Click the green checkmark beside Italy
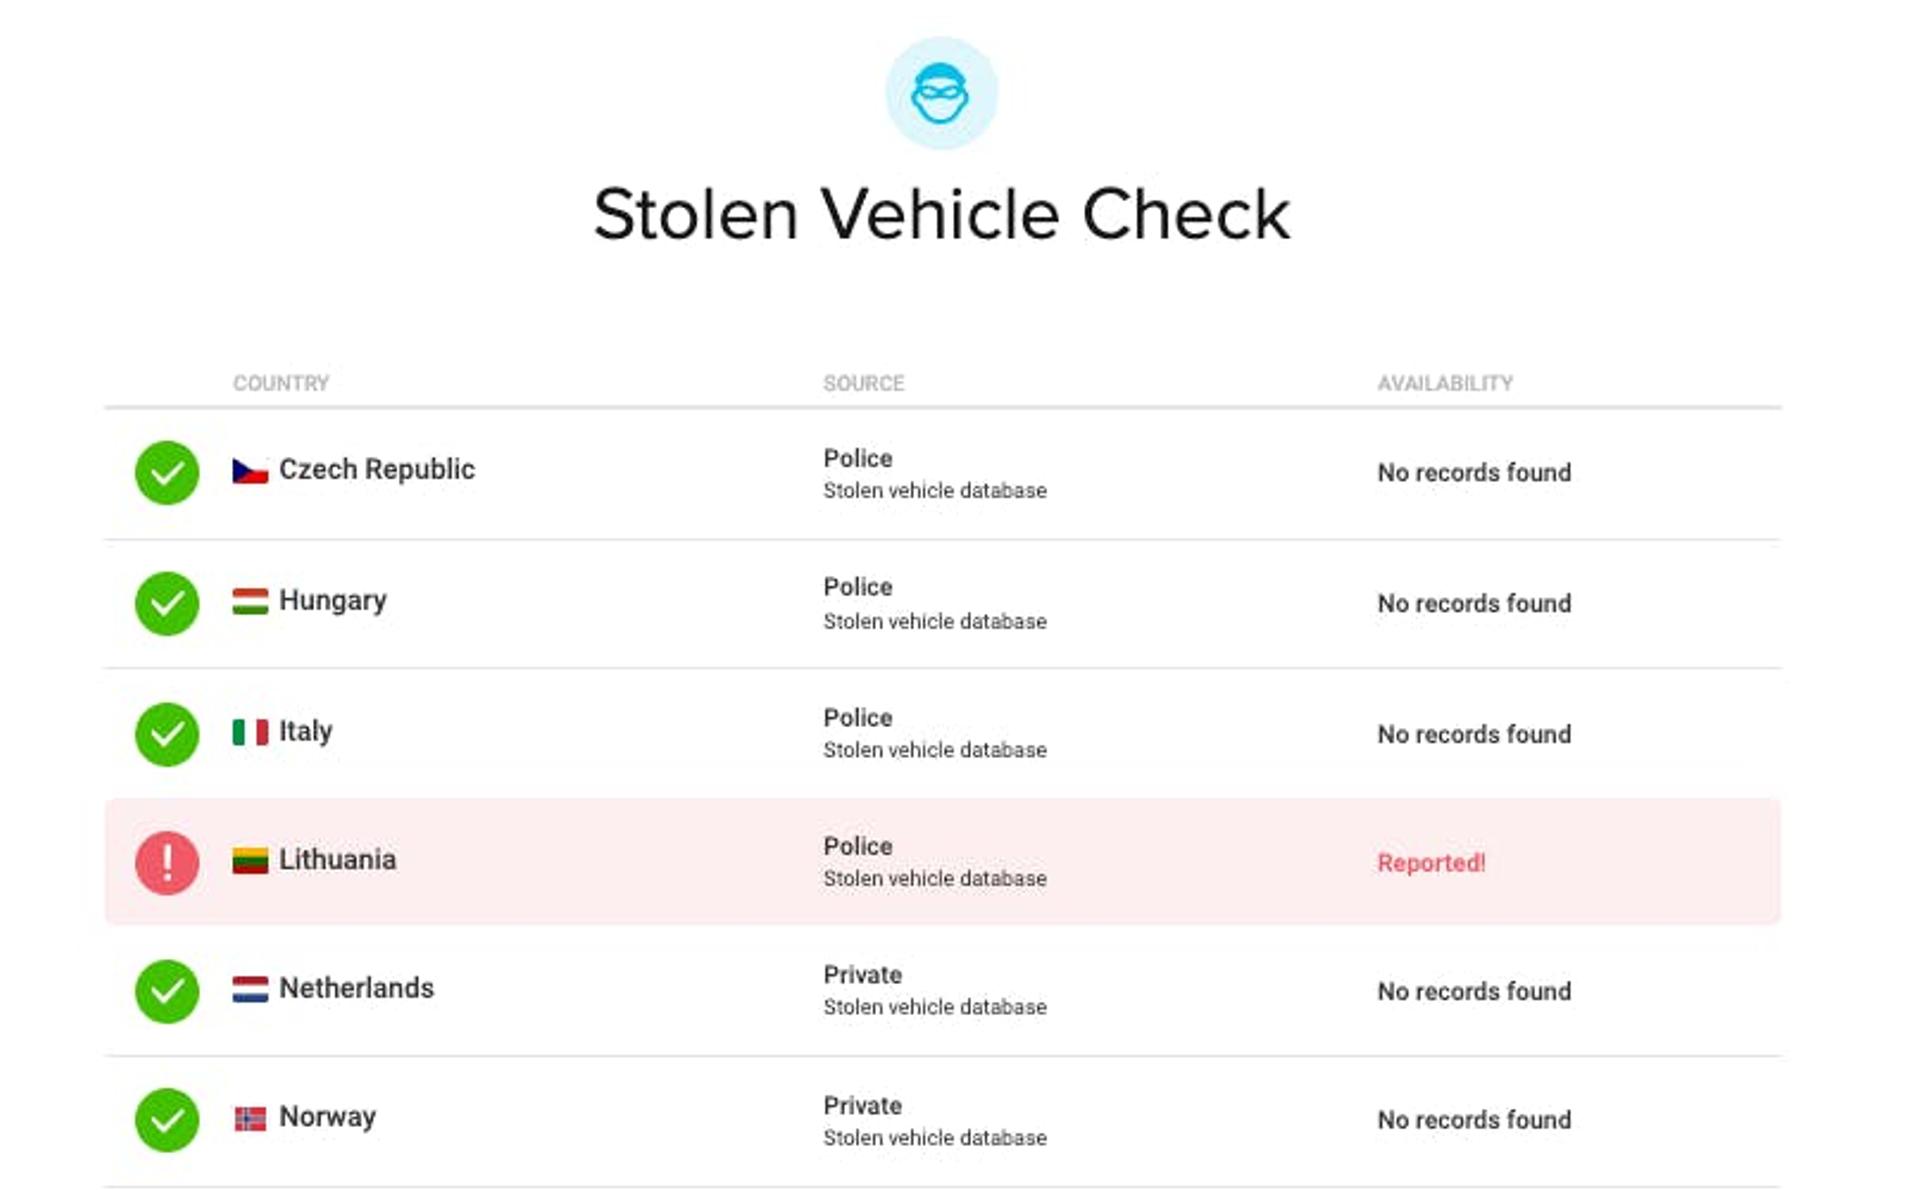 tap(167, 734)
